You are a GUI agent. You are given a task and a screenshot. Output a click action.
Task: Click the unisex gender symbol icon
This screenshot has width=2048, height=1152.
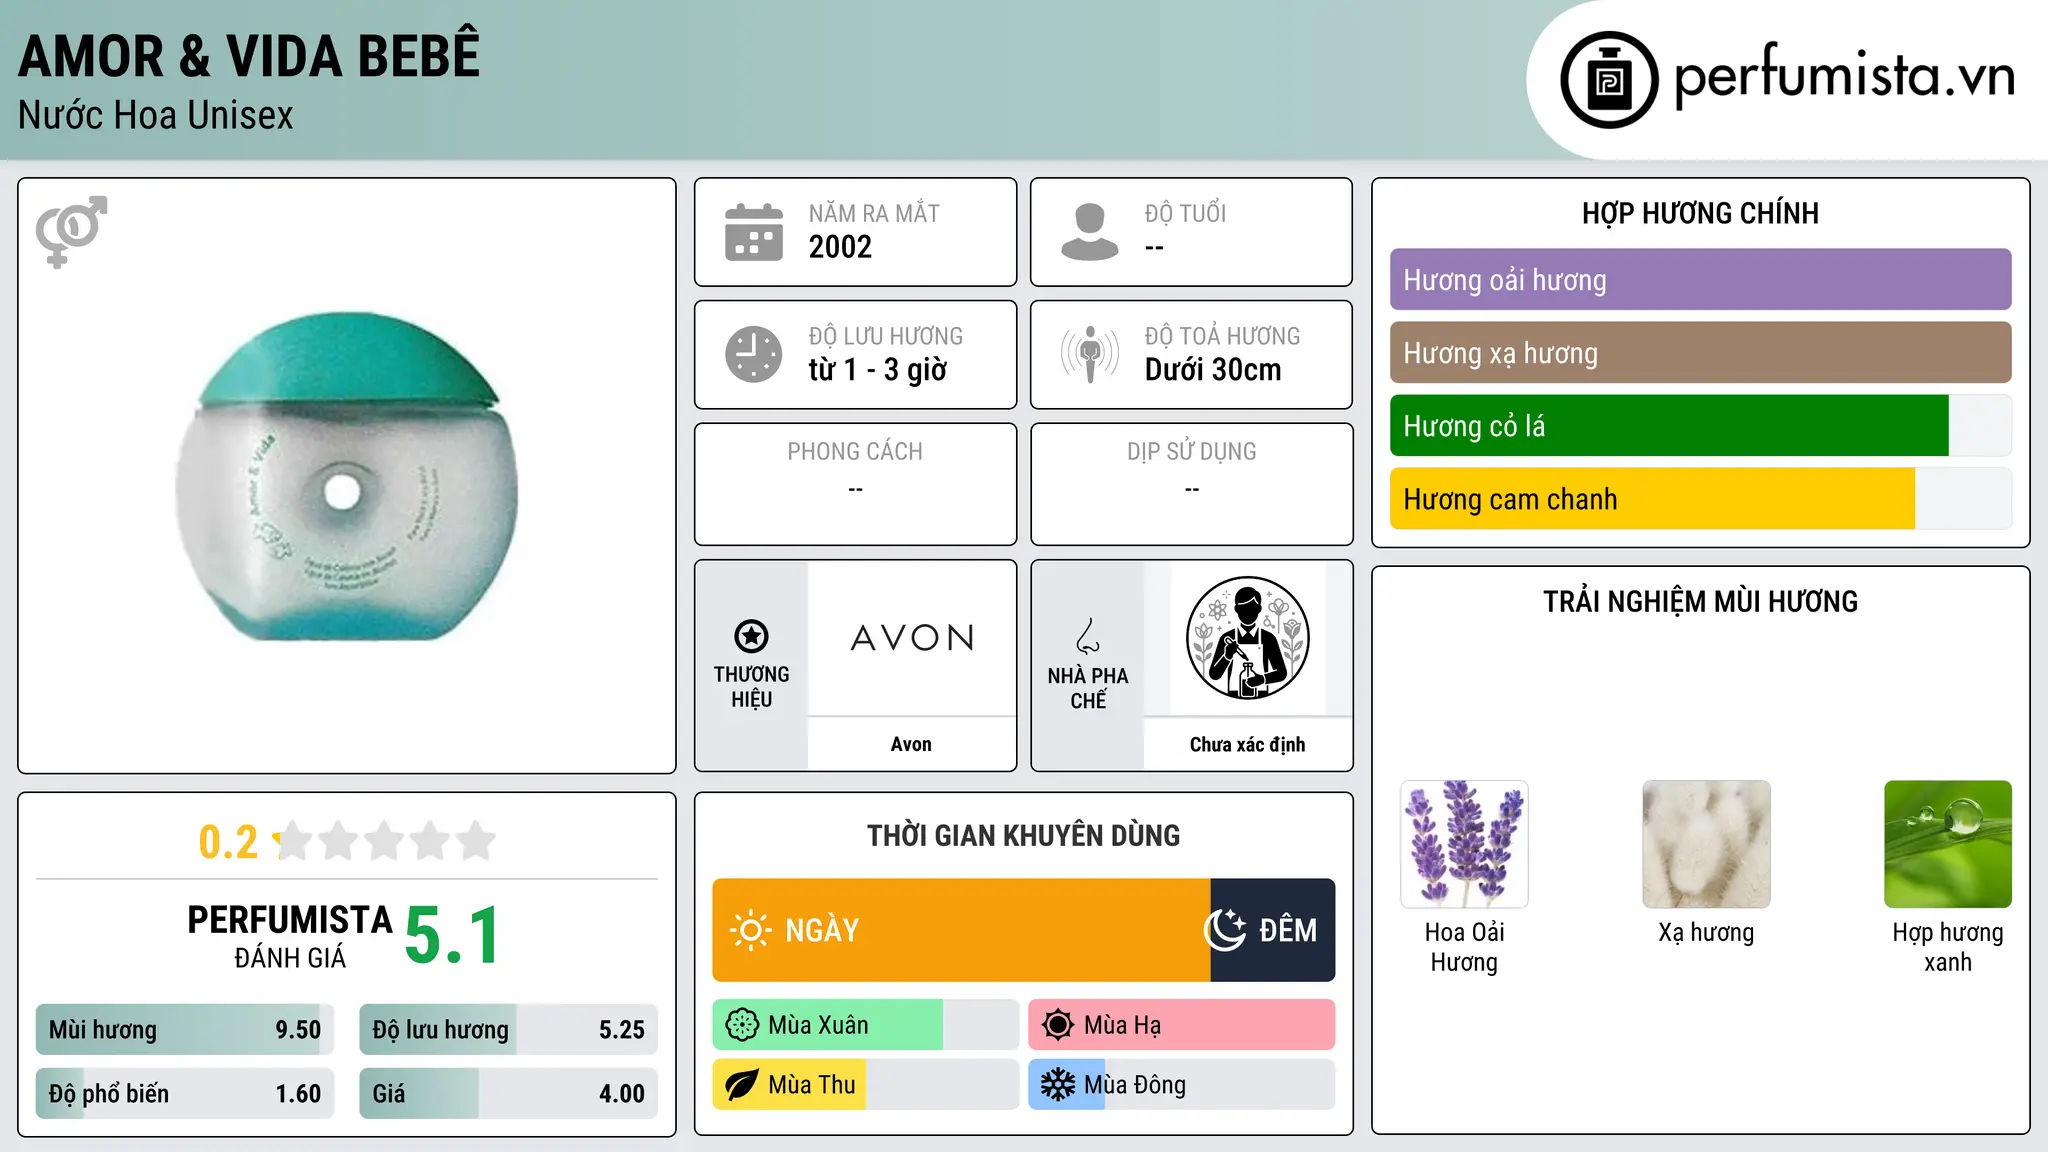[x=71, y=231]
